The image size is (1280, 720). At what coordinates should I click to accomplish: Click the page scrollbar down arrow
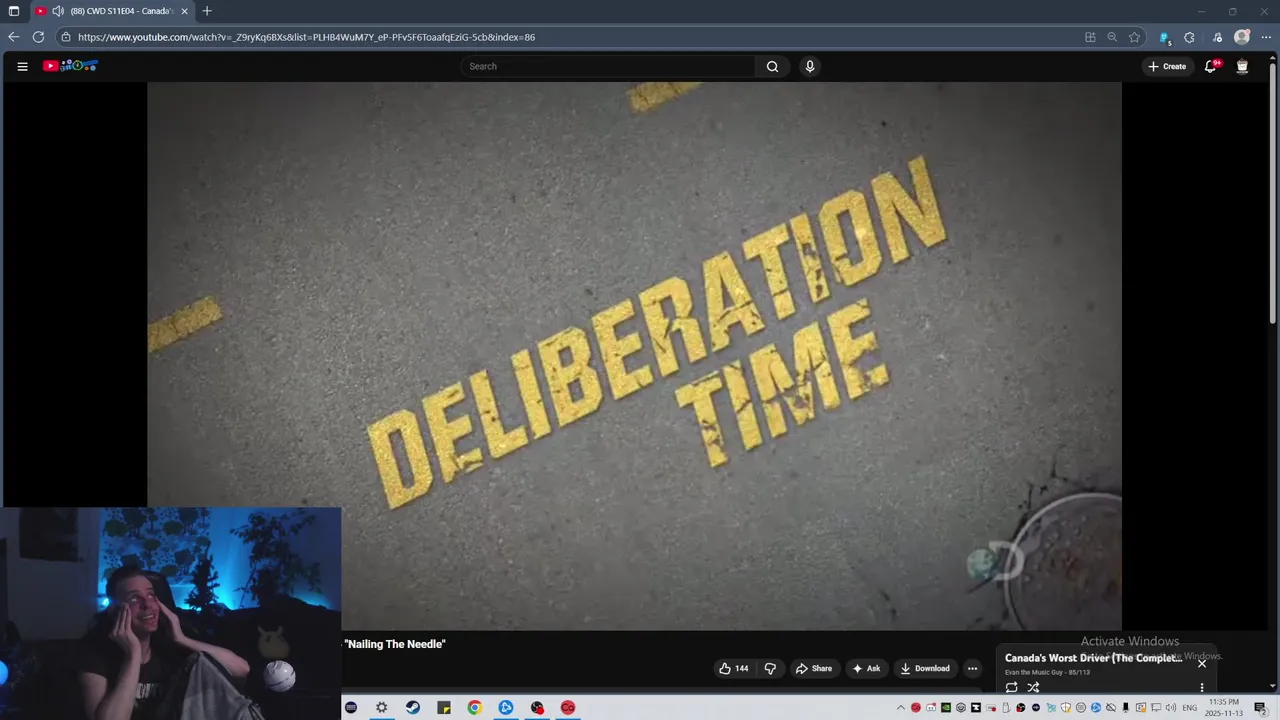click(1273, 686)
